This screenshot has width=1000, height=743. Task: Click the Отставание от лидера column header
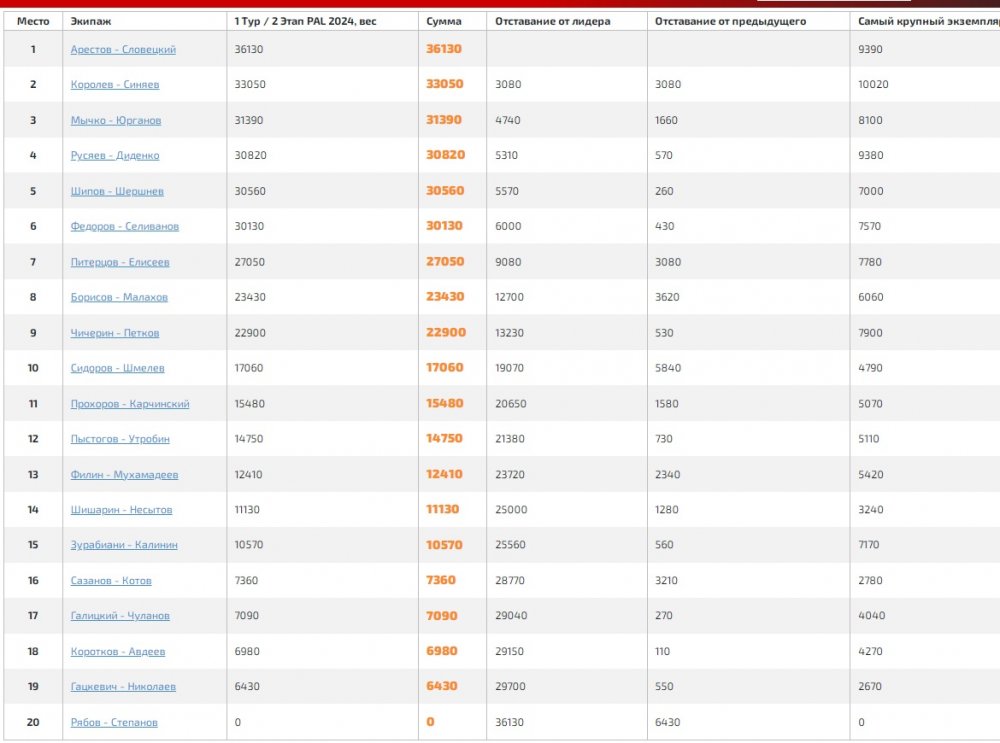tap(553, 21)
